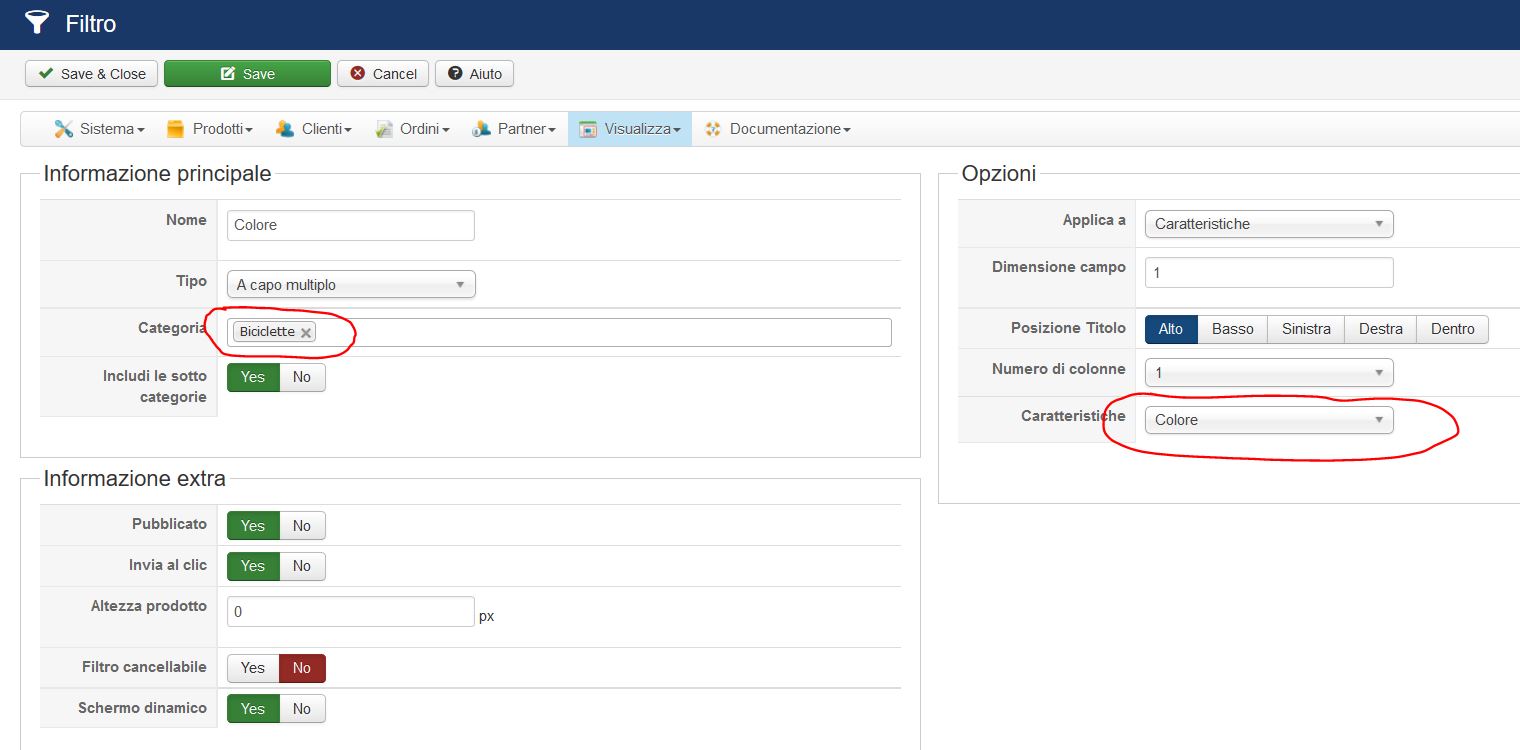
Task: Open the Visualizza menu
Action: click(630, 129)
